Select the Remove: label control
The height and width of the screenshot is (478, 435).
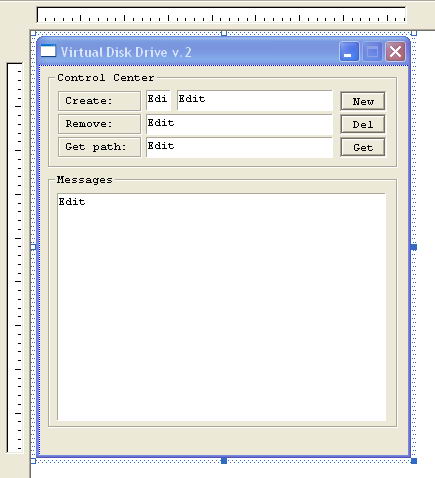(99, 124)
